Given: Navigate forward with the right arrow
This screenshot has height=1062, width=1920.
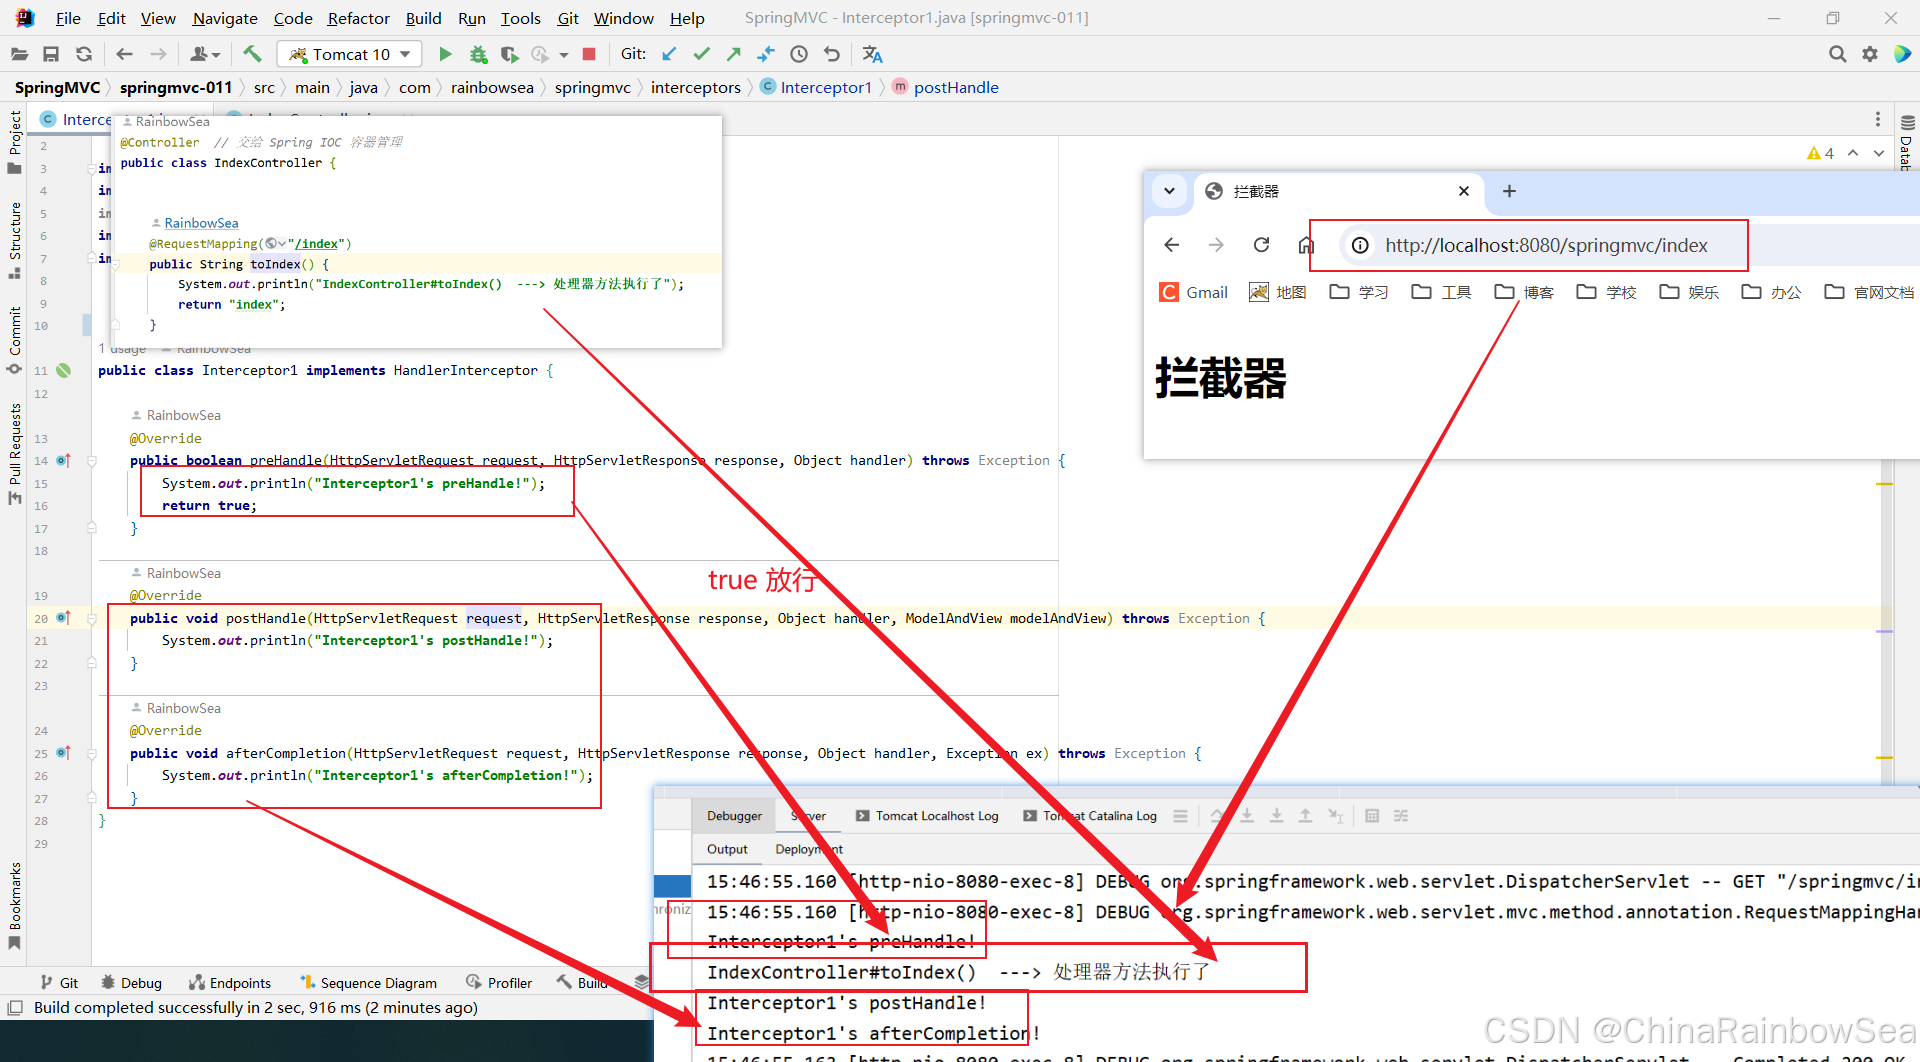Looking at the screenshot, I should (x=158, y=54).
